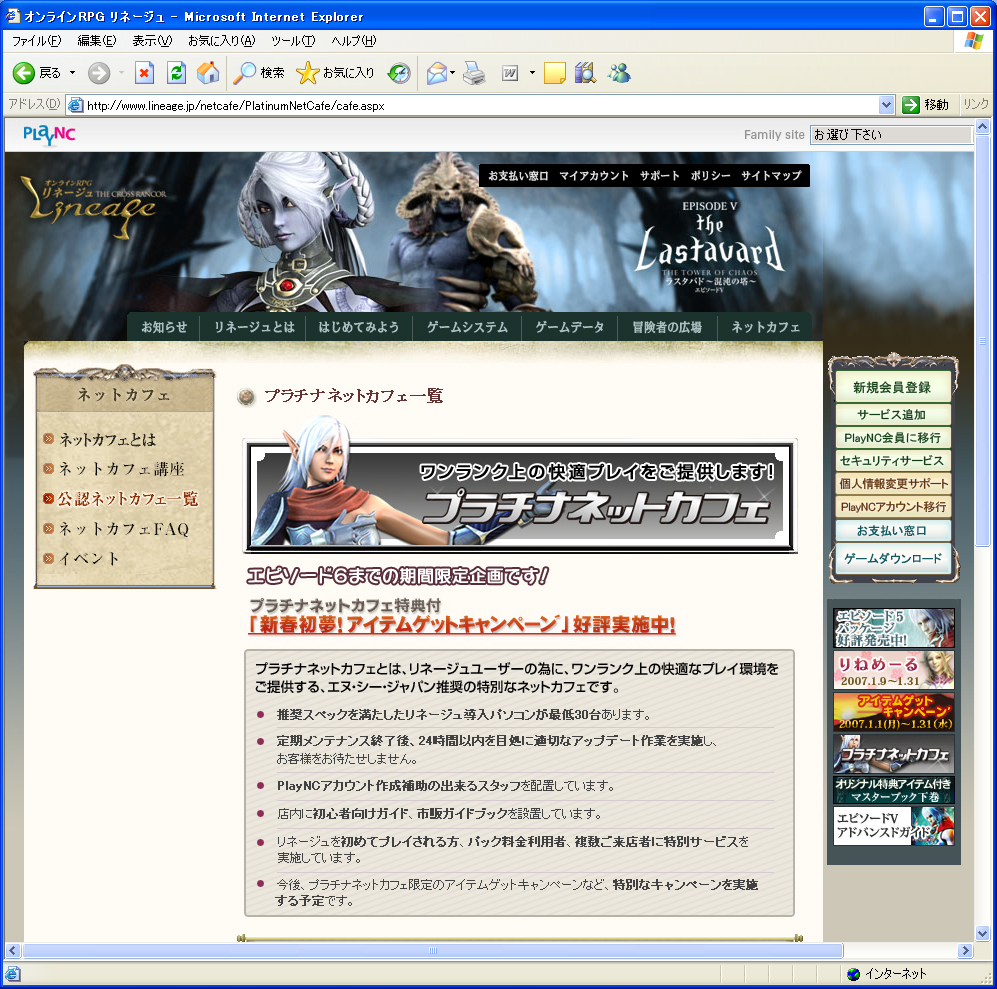The image size is (997, 989).
Task: Go to the browser Home page icon
Action: [208, 73]
